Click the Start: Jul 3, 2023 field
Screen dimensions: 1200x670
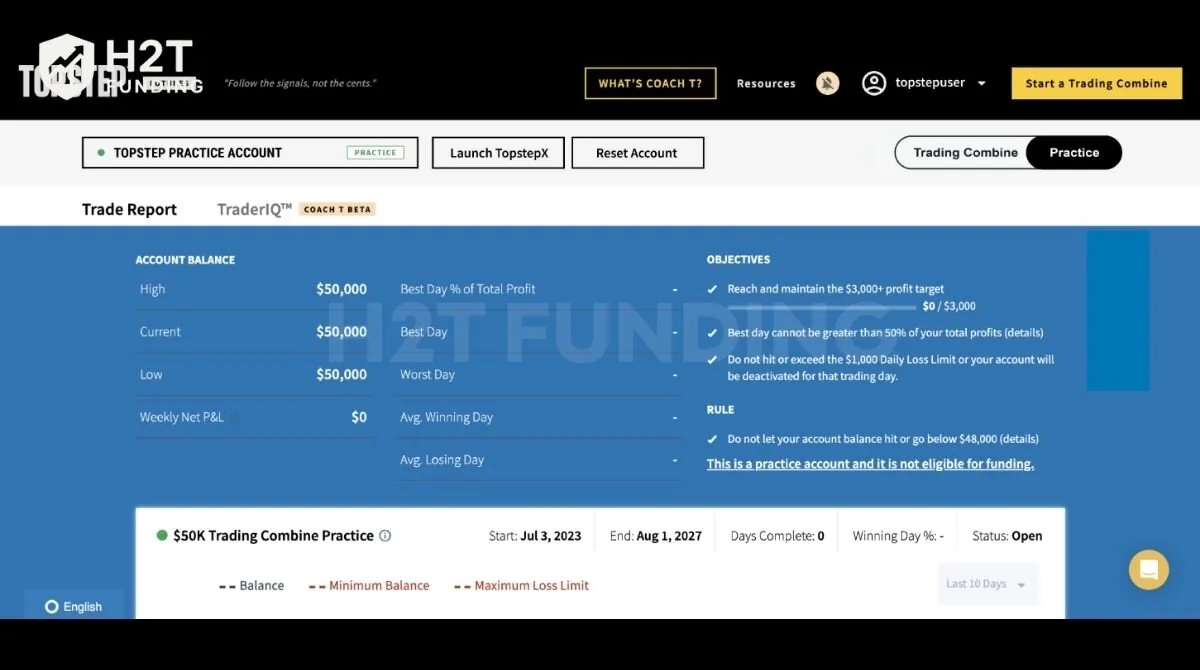click(x=535, y=536)
